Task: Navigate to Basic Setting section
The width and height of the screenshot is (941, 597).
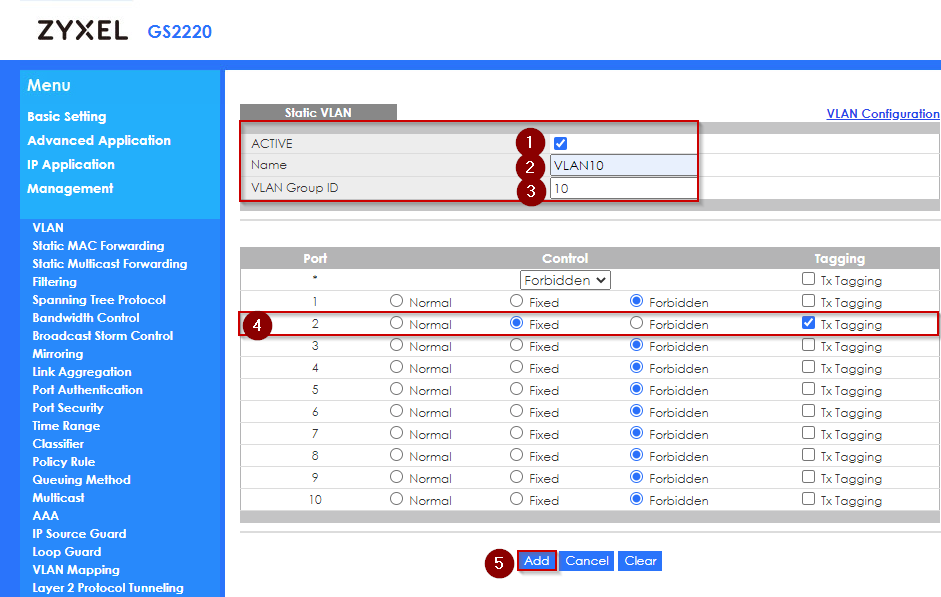Action: coord(67,116)
